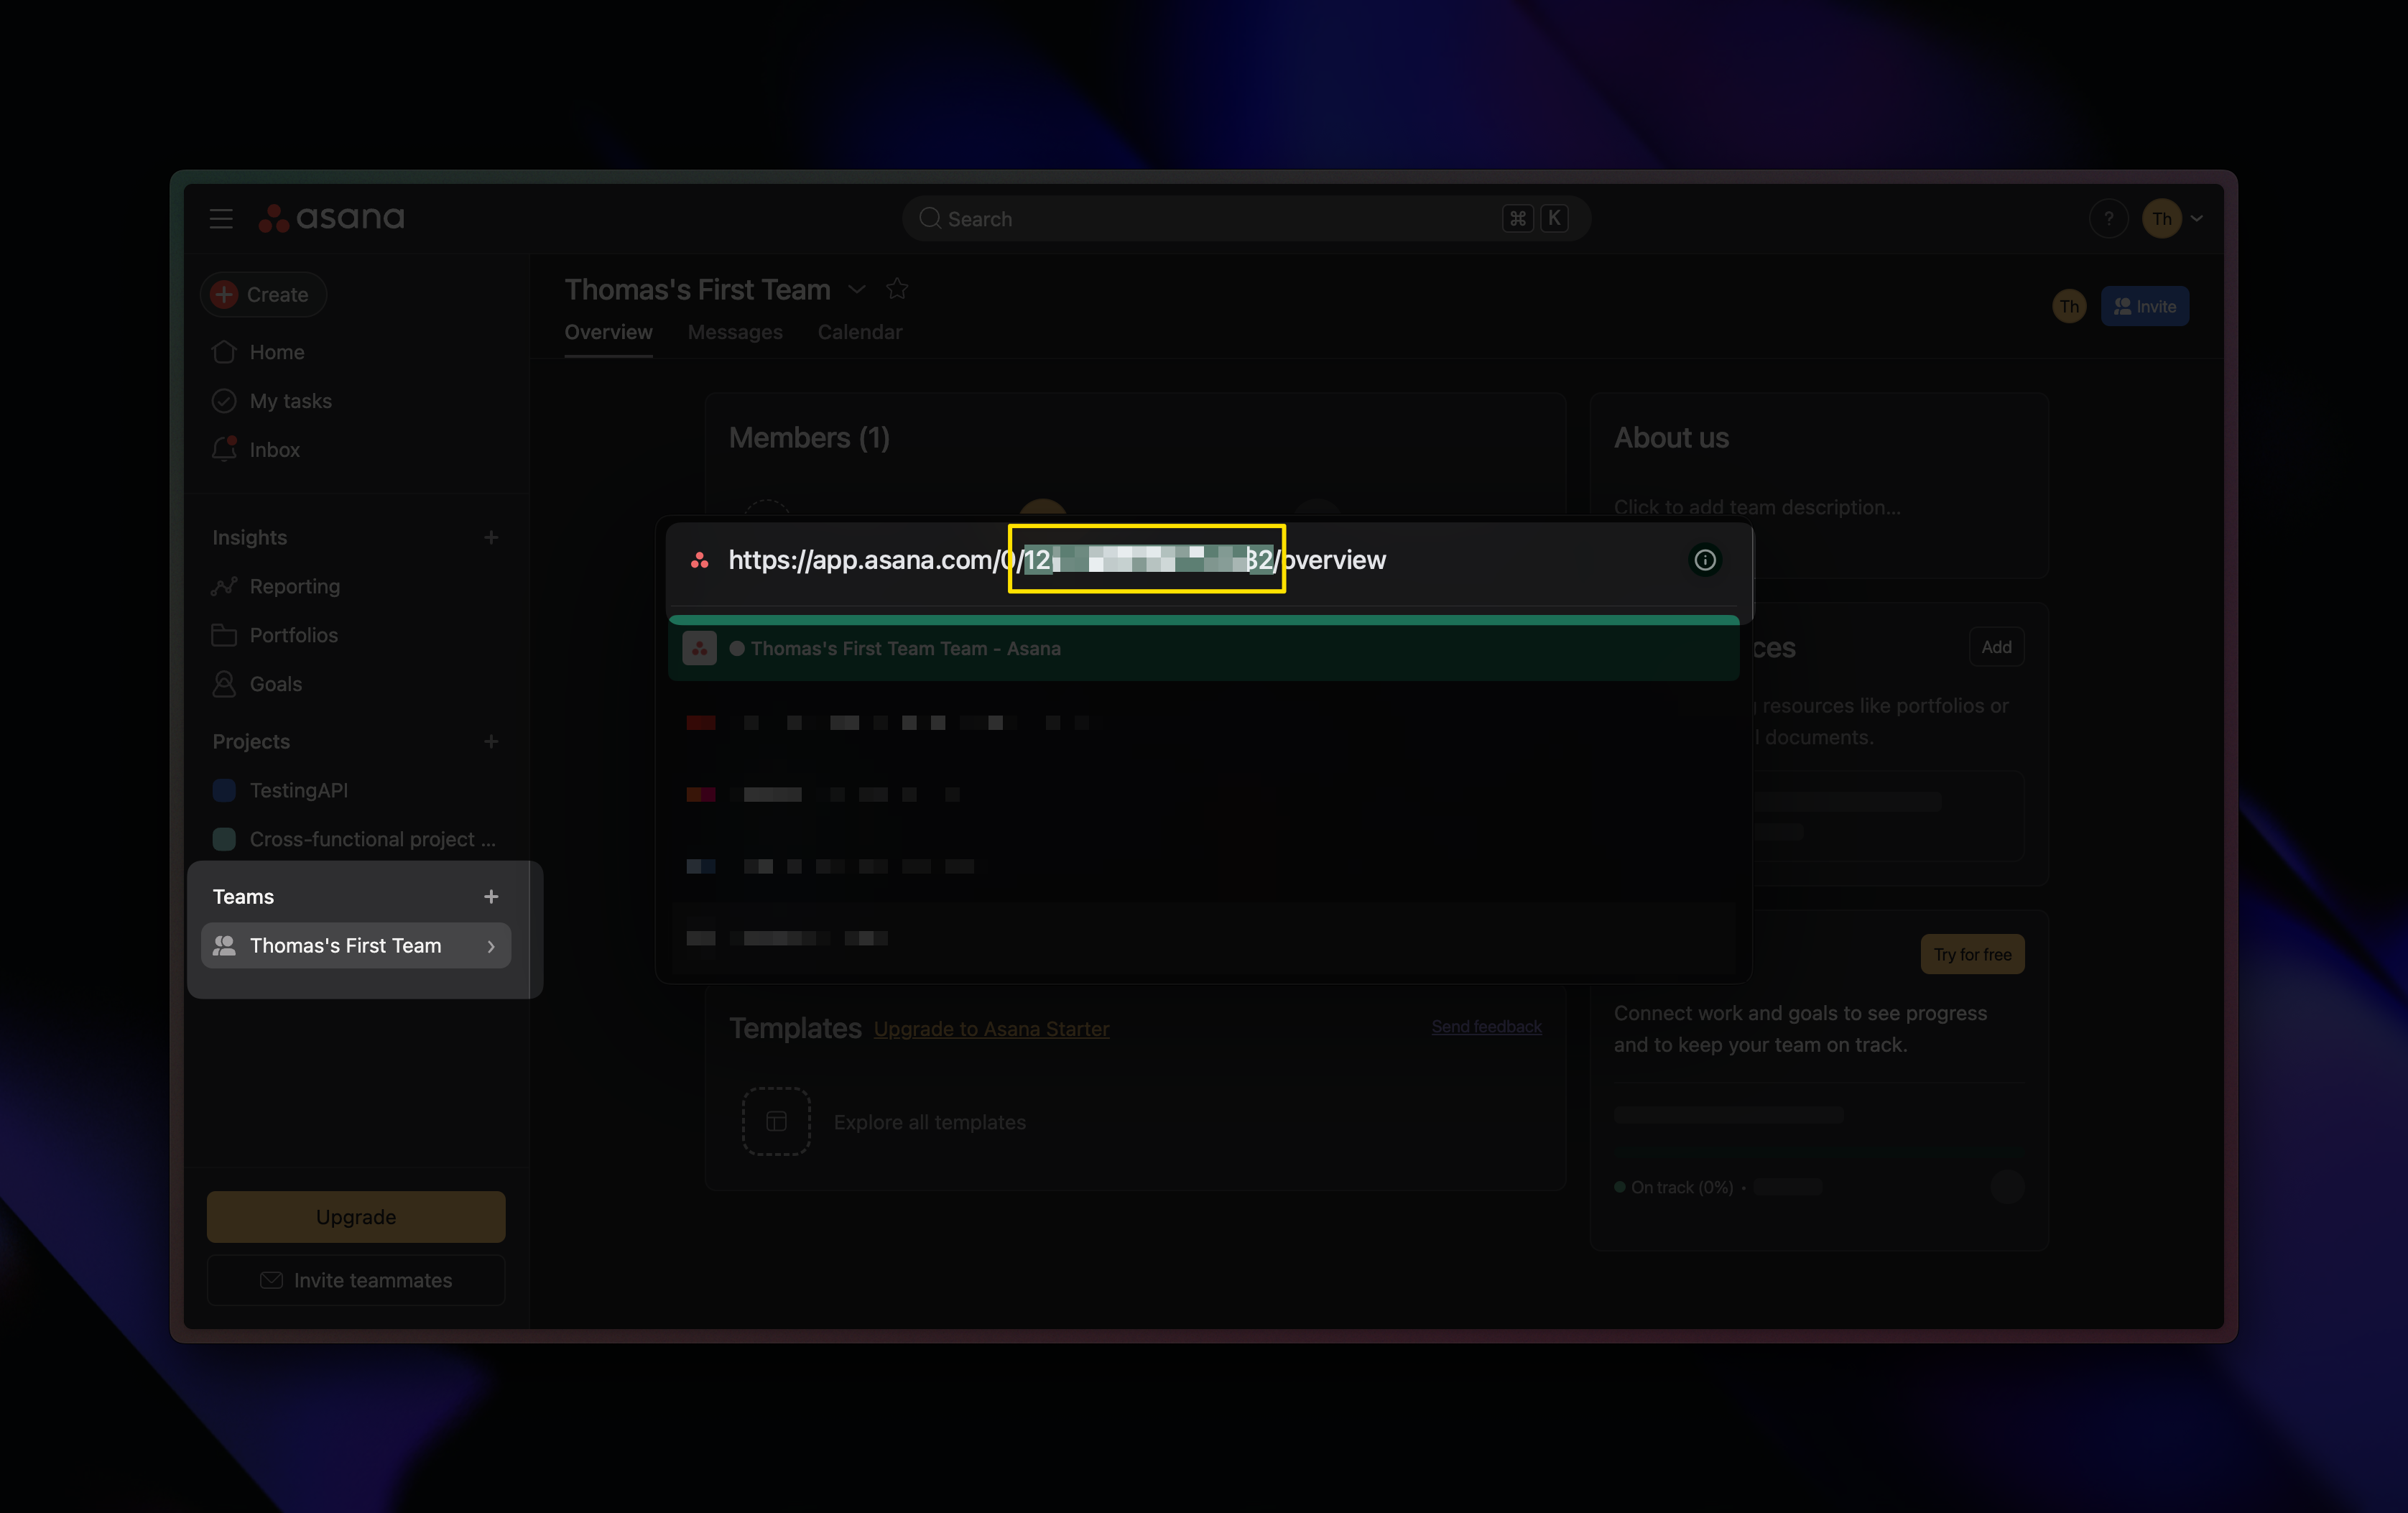Switch to the Calendar tab
The height and width of the screenshot is (1513, 2408).
pos(859,332)
